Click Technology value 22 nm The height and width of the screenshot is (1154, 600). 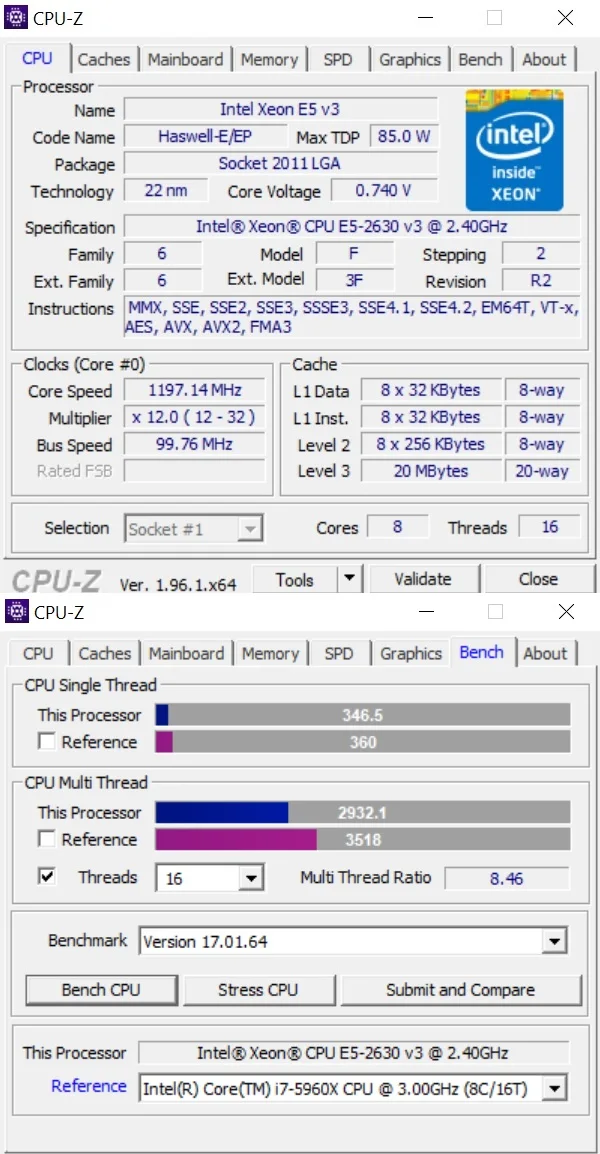(x=166, y=191)
